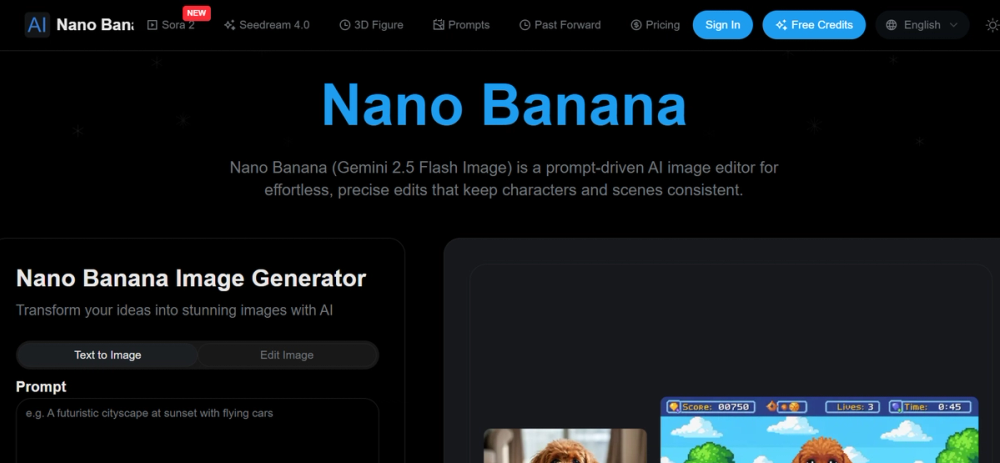
Task: Click the Sign In button
Action: (x=723, y=25)
